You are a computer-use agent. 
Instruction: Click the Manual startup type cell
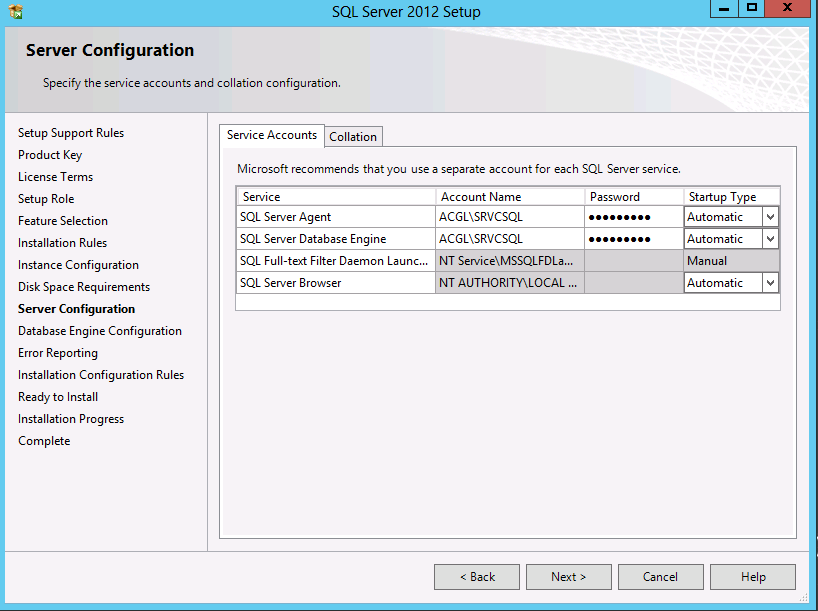(731, 261)
